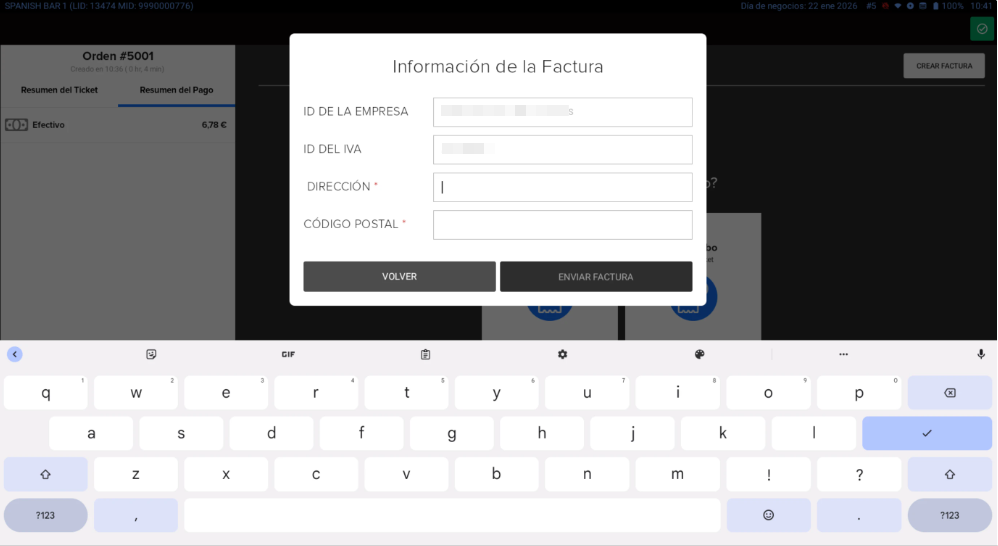Click the SPANISH BAR 1 location header
Image resolution: width=998 pixels, height=546 pixels.
click(99, 6)
